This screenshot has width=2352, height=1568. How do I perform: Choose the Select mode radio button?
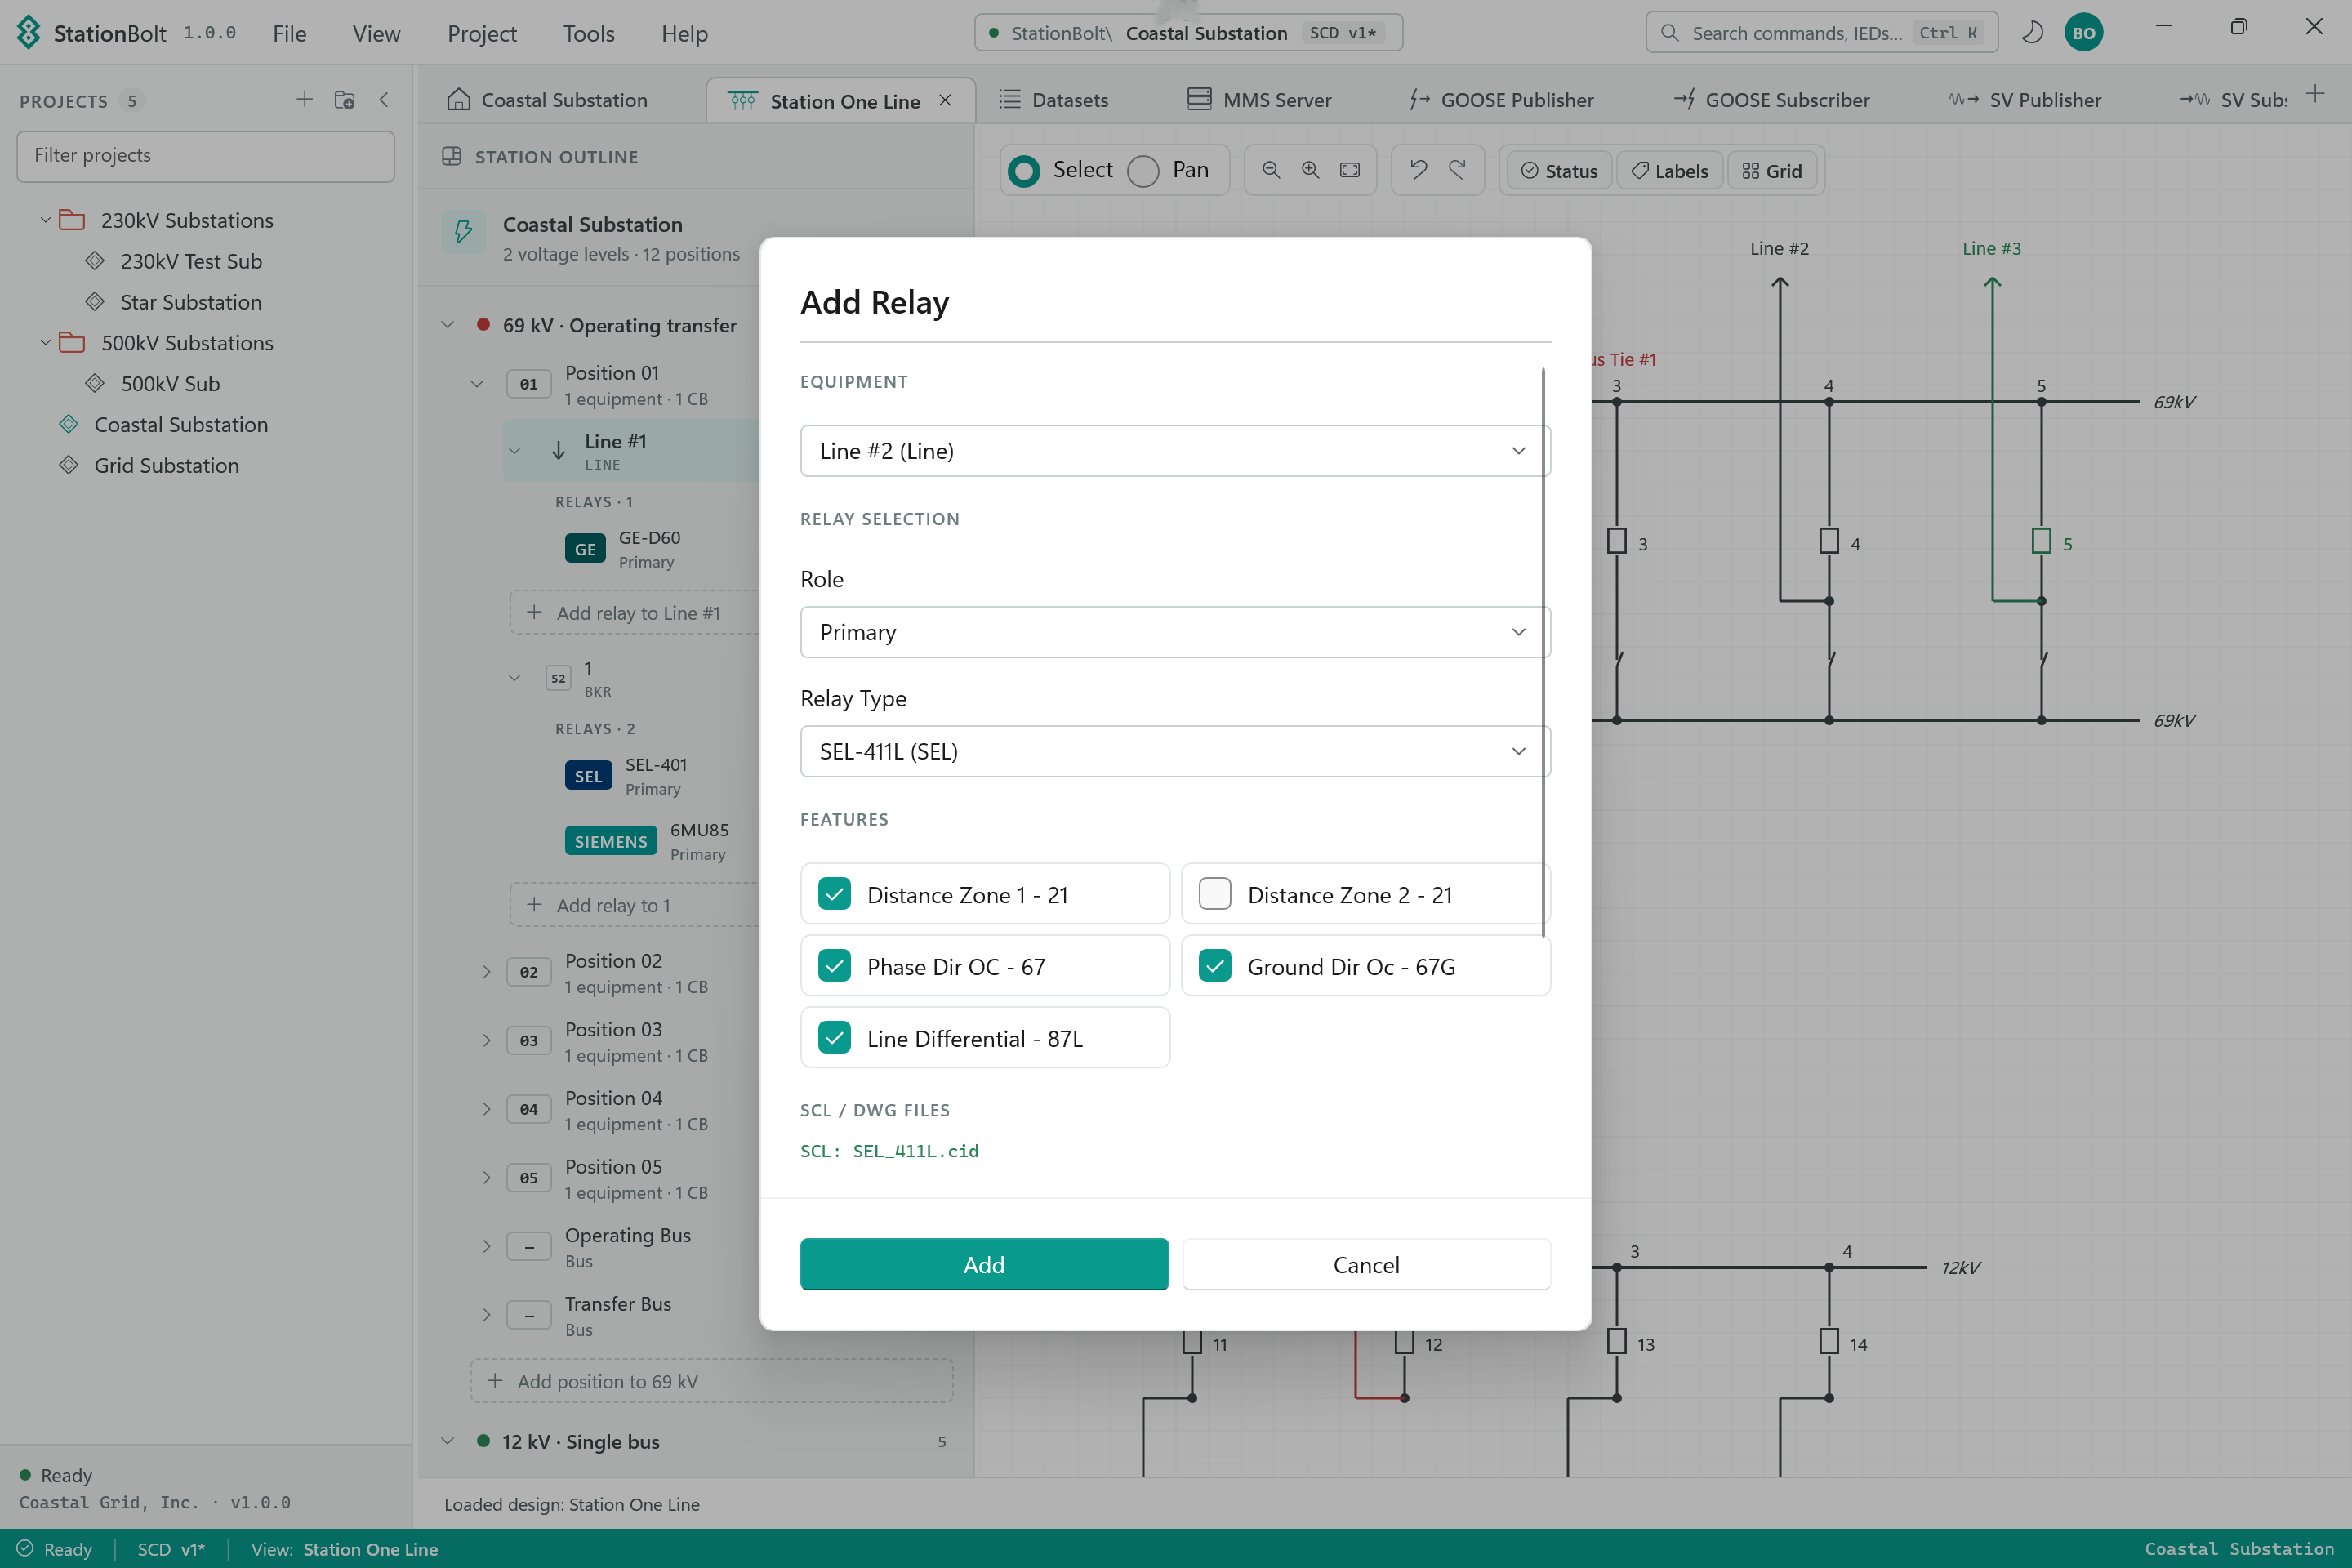pyautogui.click(x=1023, y=171)
